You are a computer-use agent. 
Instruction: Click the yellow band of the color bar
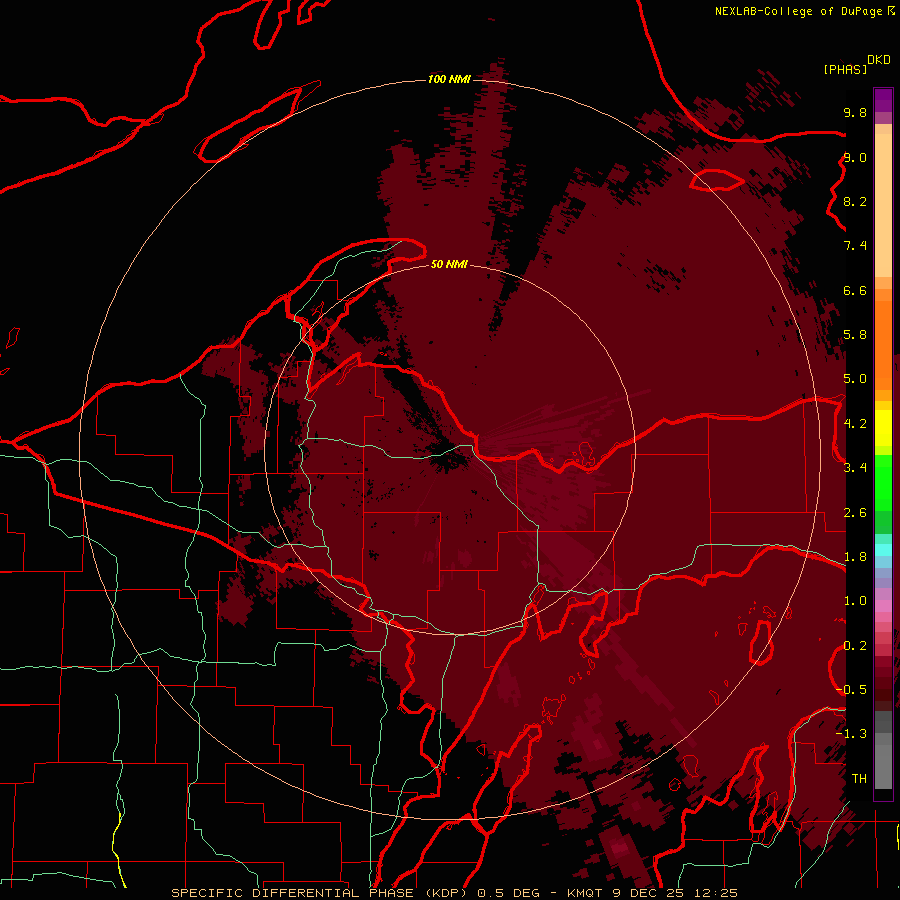(x=883, y=428)
